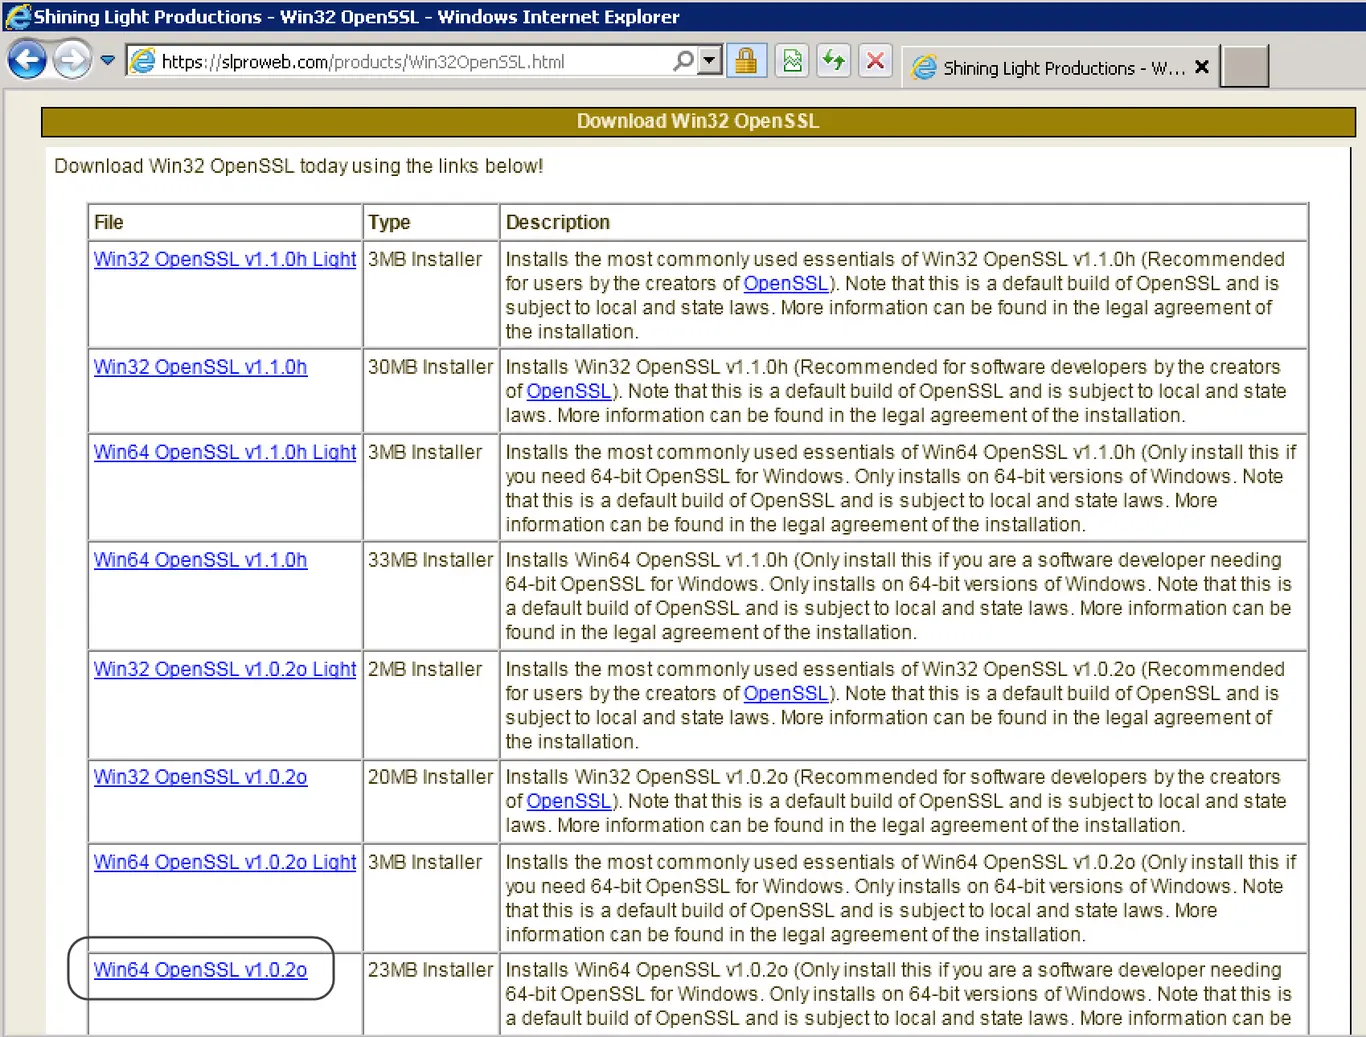Image resolution: width=1366 pixels, height=1037 pixels.
Task: Click the Description column header
Action: point(904,222)
